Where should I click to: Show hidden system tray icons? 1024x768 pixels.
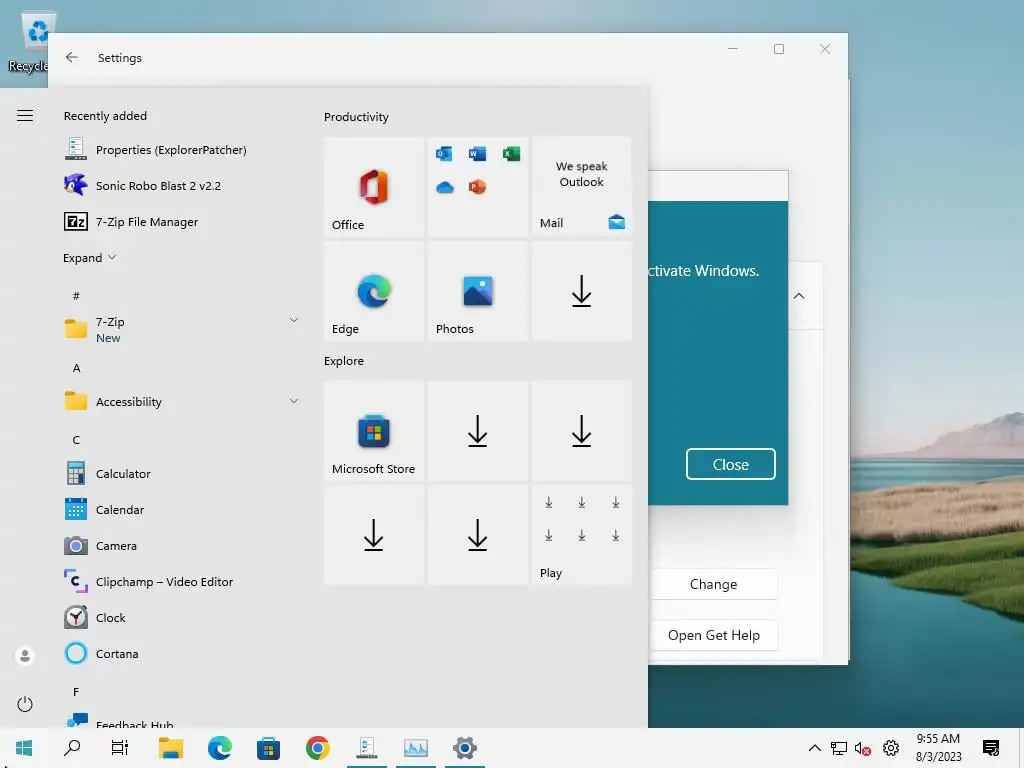[814, 748]
